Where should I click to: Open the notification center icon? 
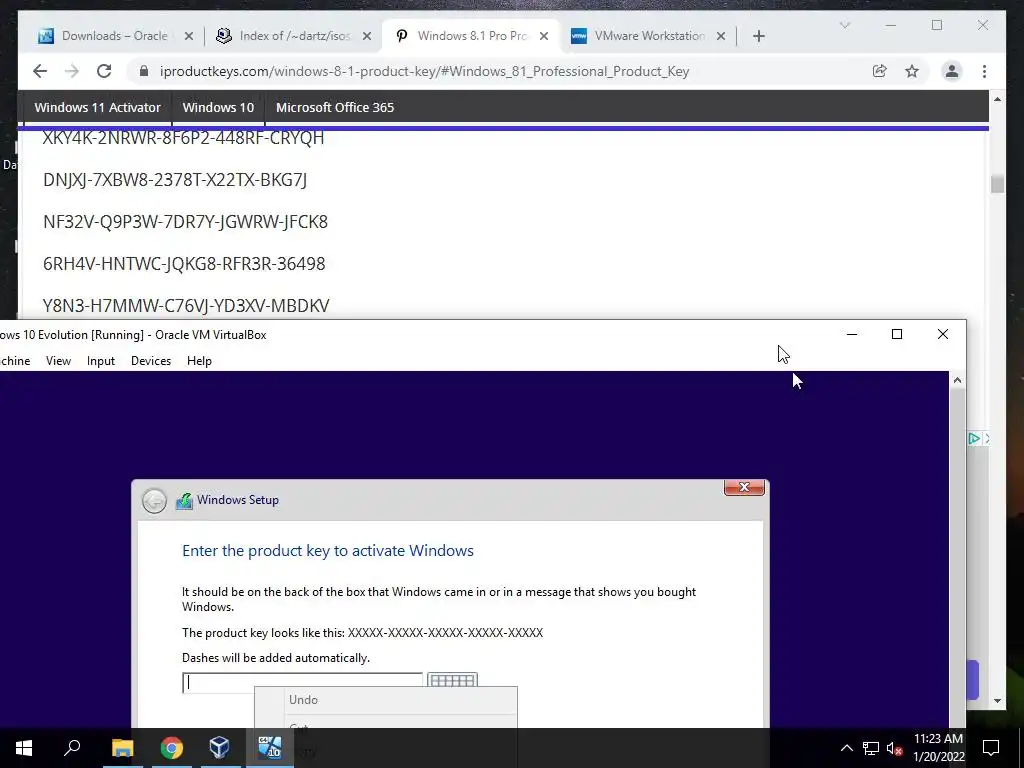(x=991, y=748)
